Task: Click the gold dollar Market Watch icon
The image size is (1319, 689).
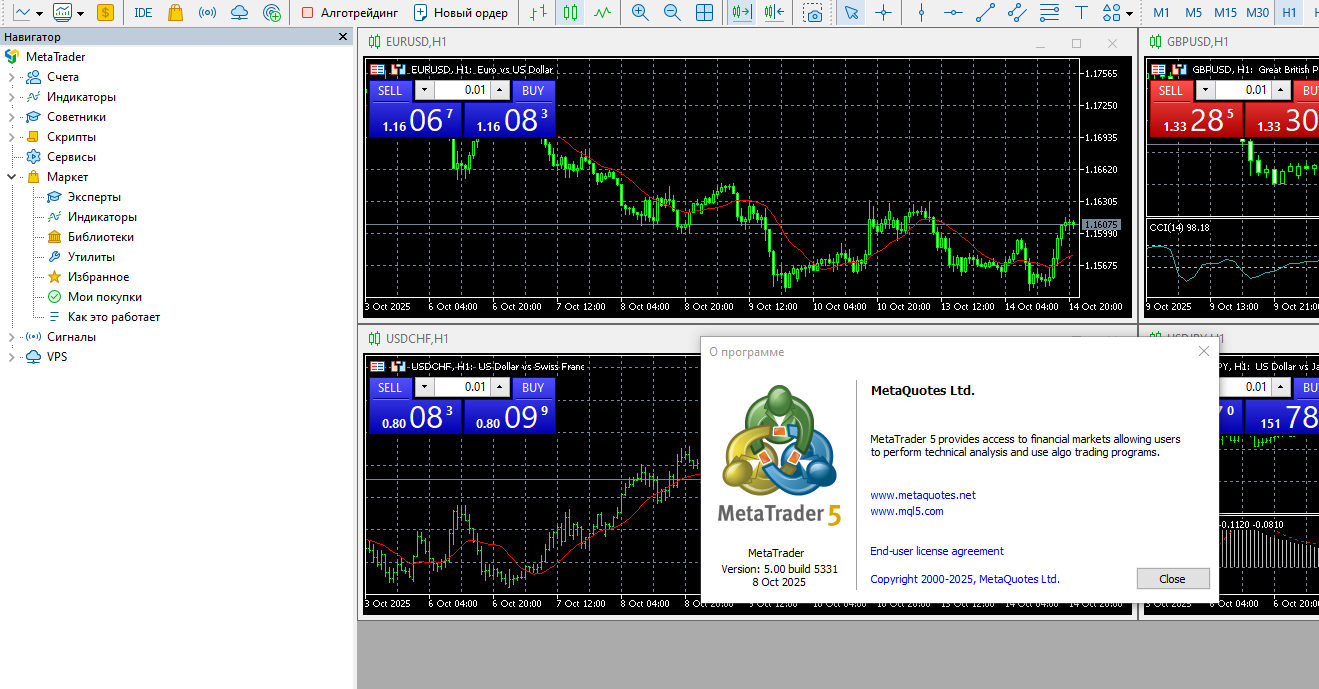Action: (105, 13)
